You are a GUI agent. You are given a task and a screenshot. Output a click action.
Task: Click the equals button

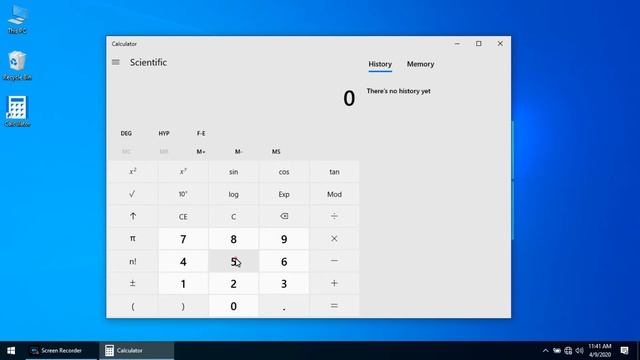pos(334,306)
